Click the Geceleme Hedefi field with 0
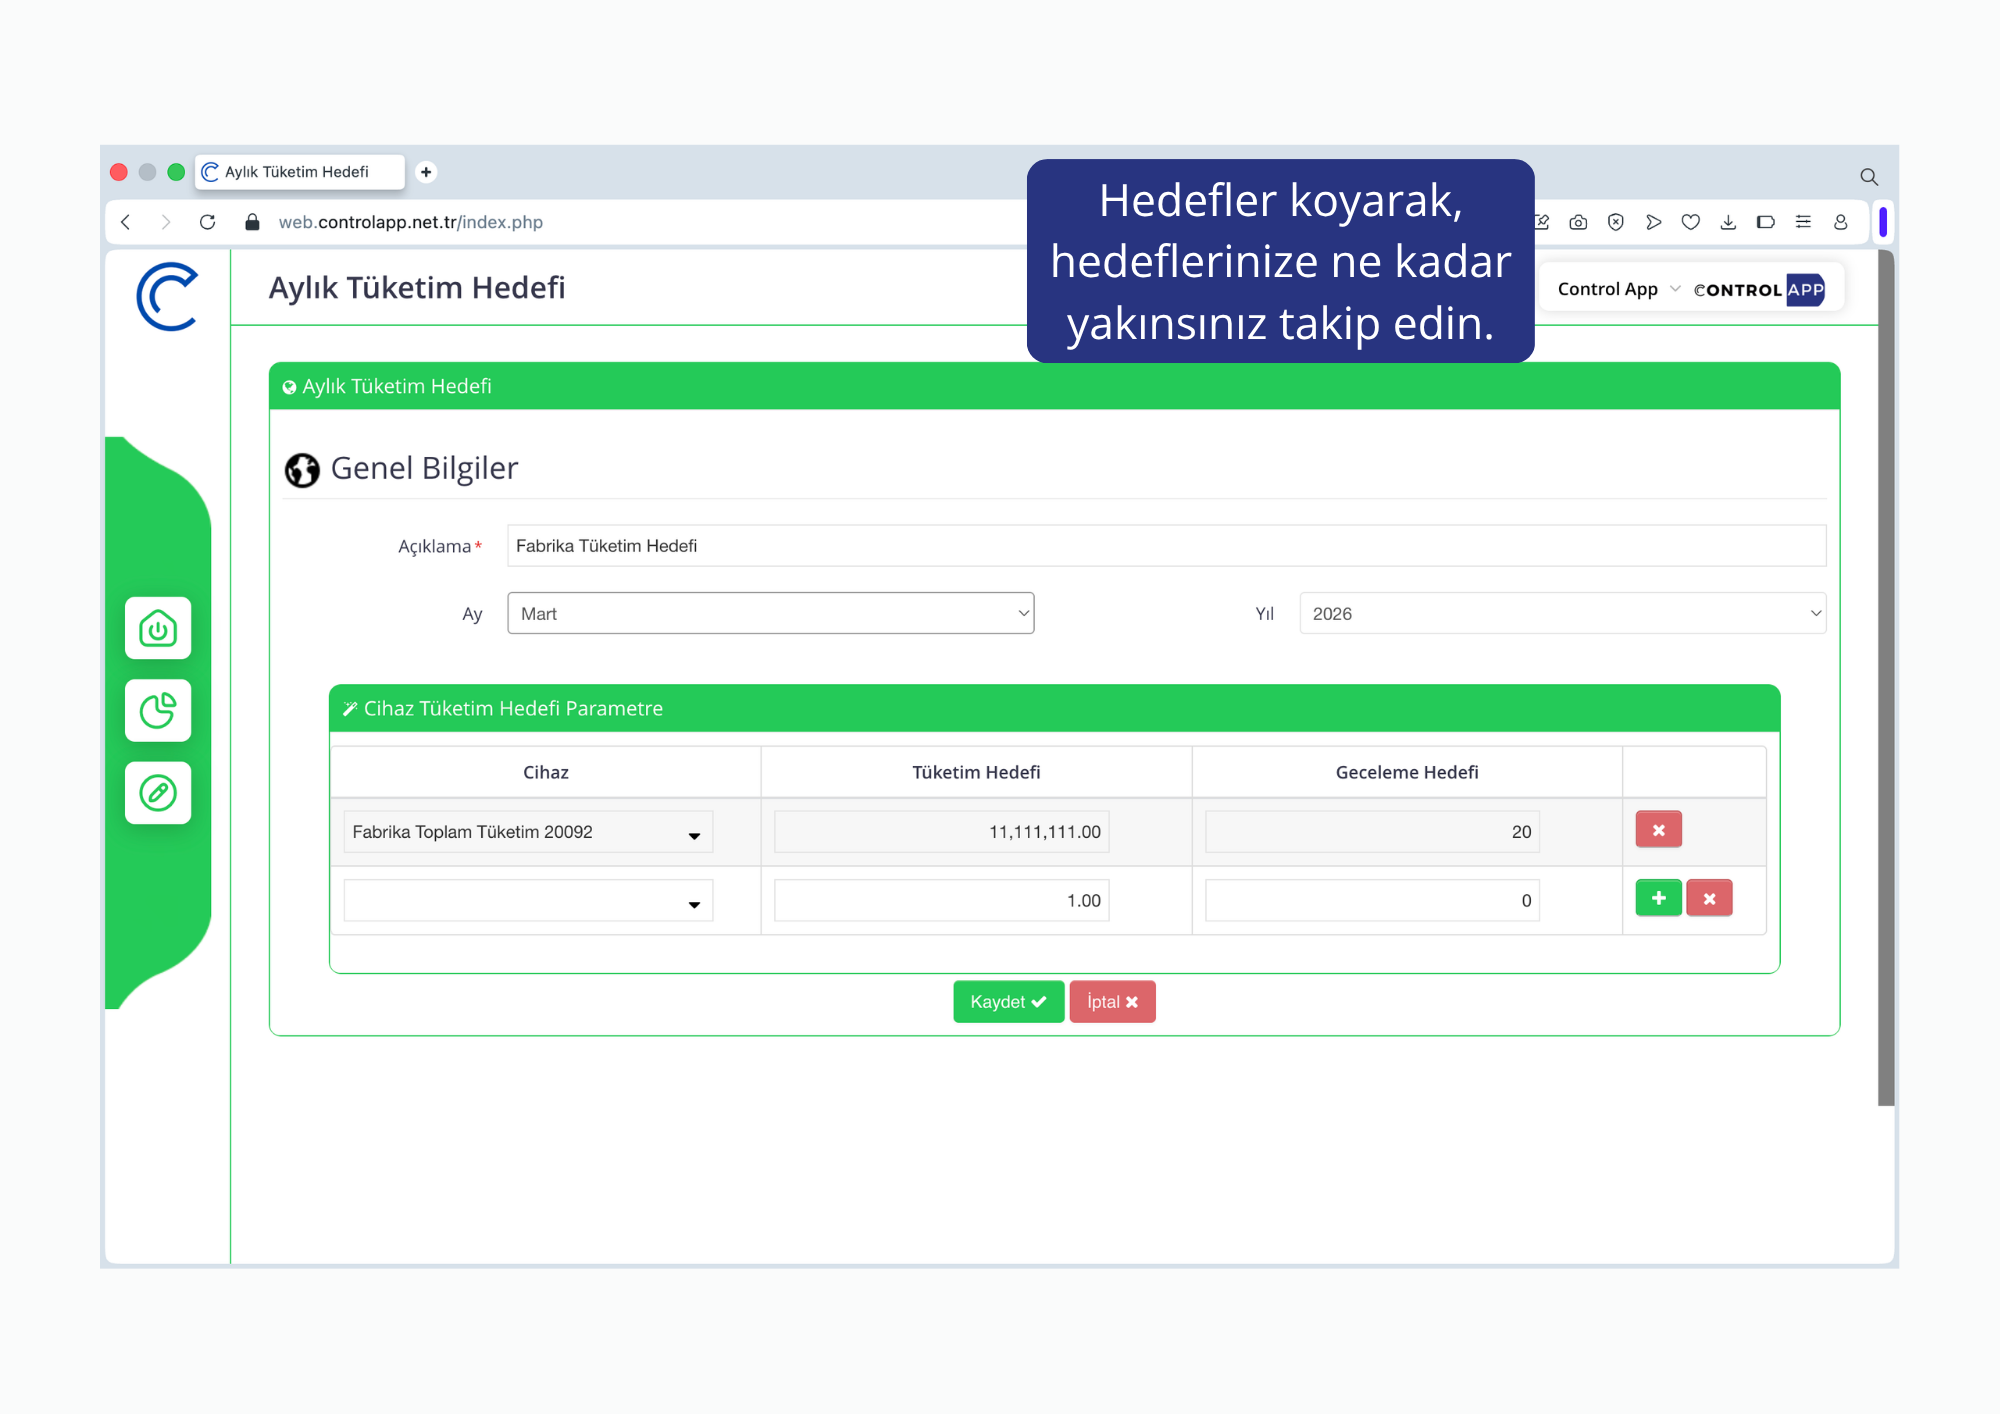The width and height of the screenshot is (2000, 1414). 1373,901
